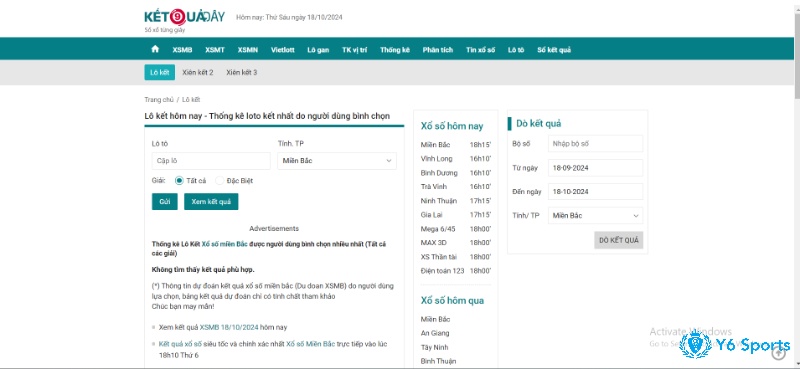Open the Xổ số Miền Bắc link in the bullet list
This screenshot has width=800, height=369.
coord(311,344)
